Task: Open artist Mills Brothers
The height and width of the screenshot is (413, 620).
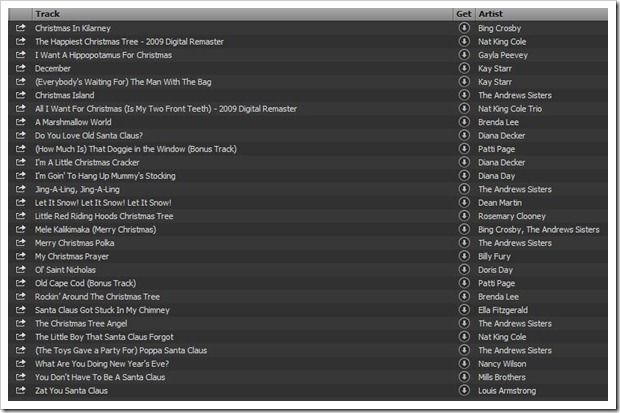Action: (x=502, y=377)
